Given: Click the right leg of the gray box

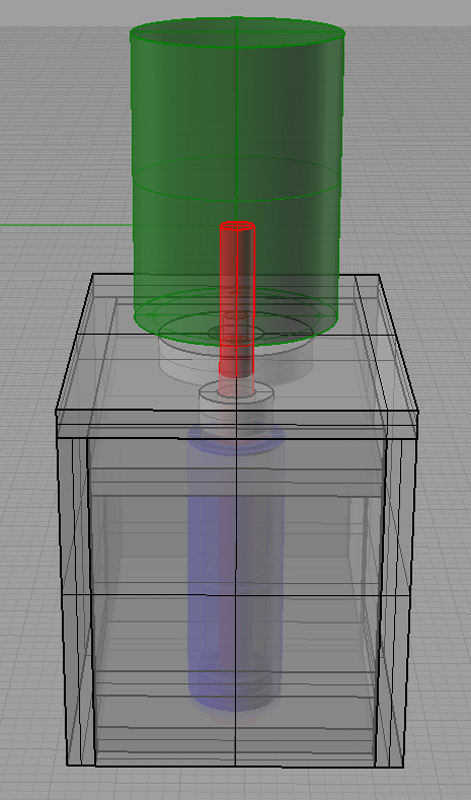Looking at the screenshot, I should coord(395,602).
